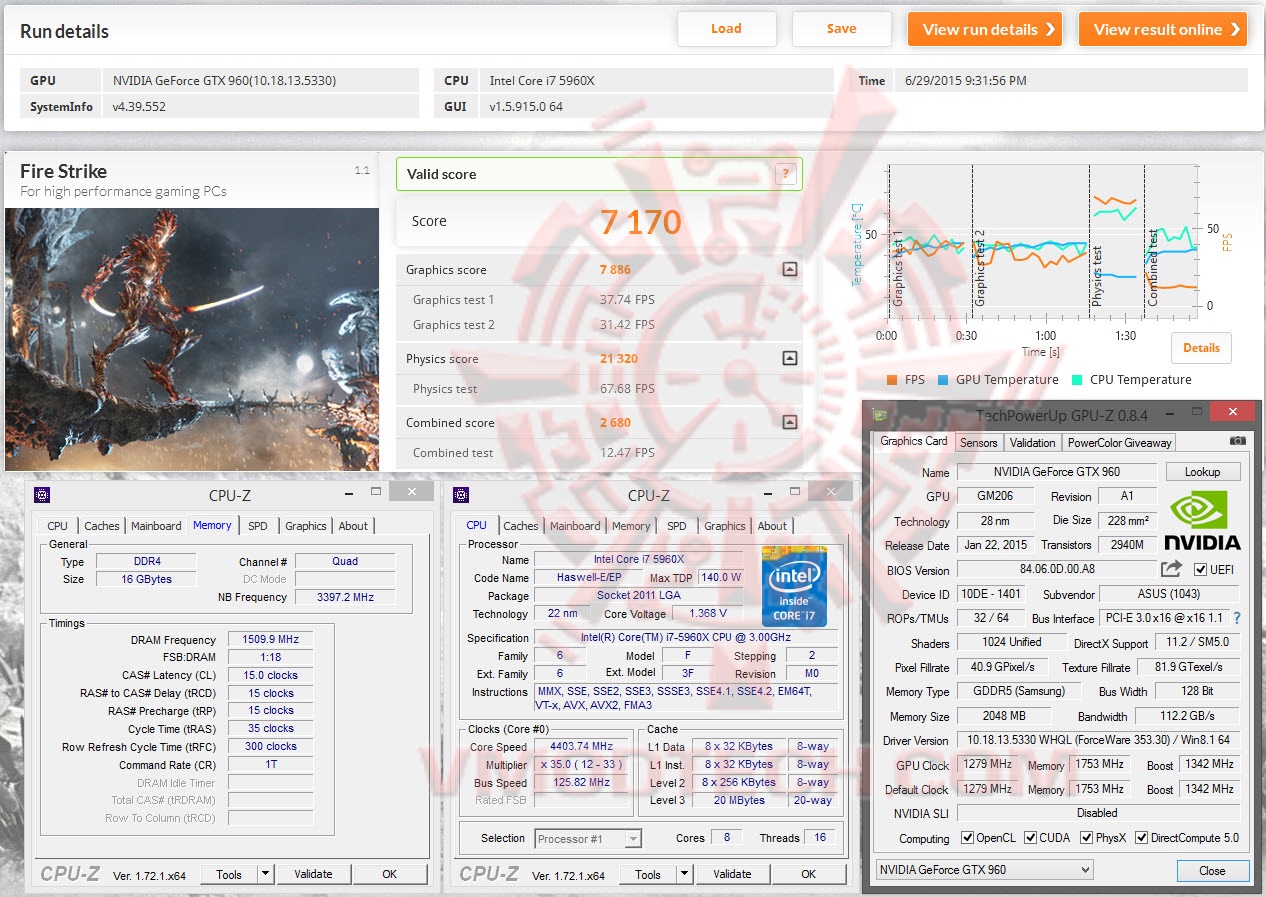This screenshot has height=897, width=1266.
Task: Open Memory tab in right CPU-Z window
Action: pyautogui.click(x=631, y=526)
